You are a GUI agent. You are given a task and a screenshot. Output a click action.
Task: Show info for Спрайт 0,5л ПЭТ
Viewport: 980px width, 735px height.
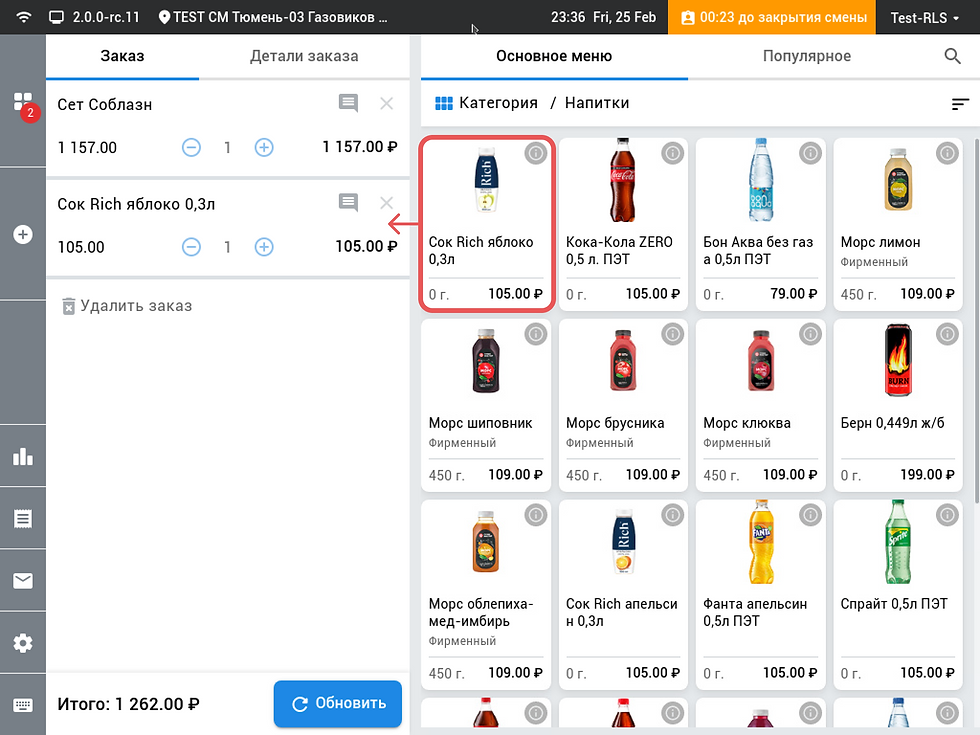(x=947, y=515)
